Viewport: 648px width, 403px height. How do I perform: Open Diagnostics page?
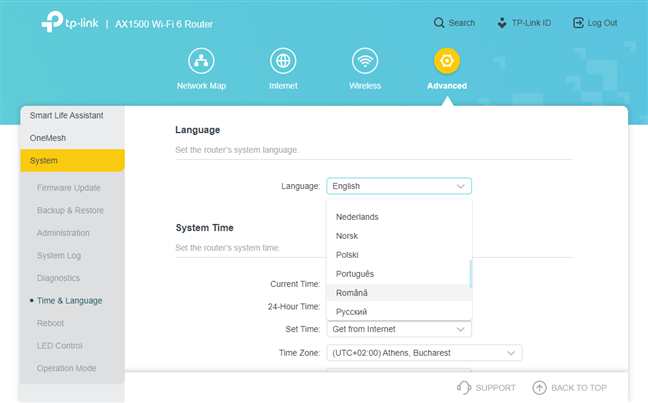click(x=58, y=278)
